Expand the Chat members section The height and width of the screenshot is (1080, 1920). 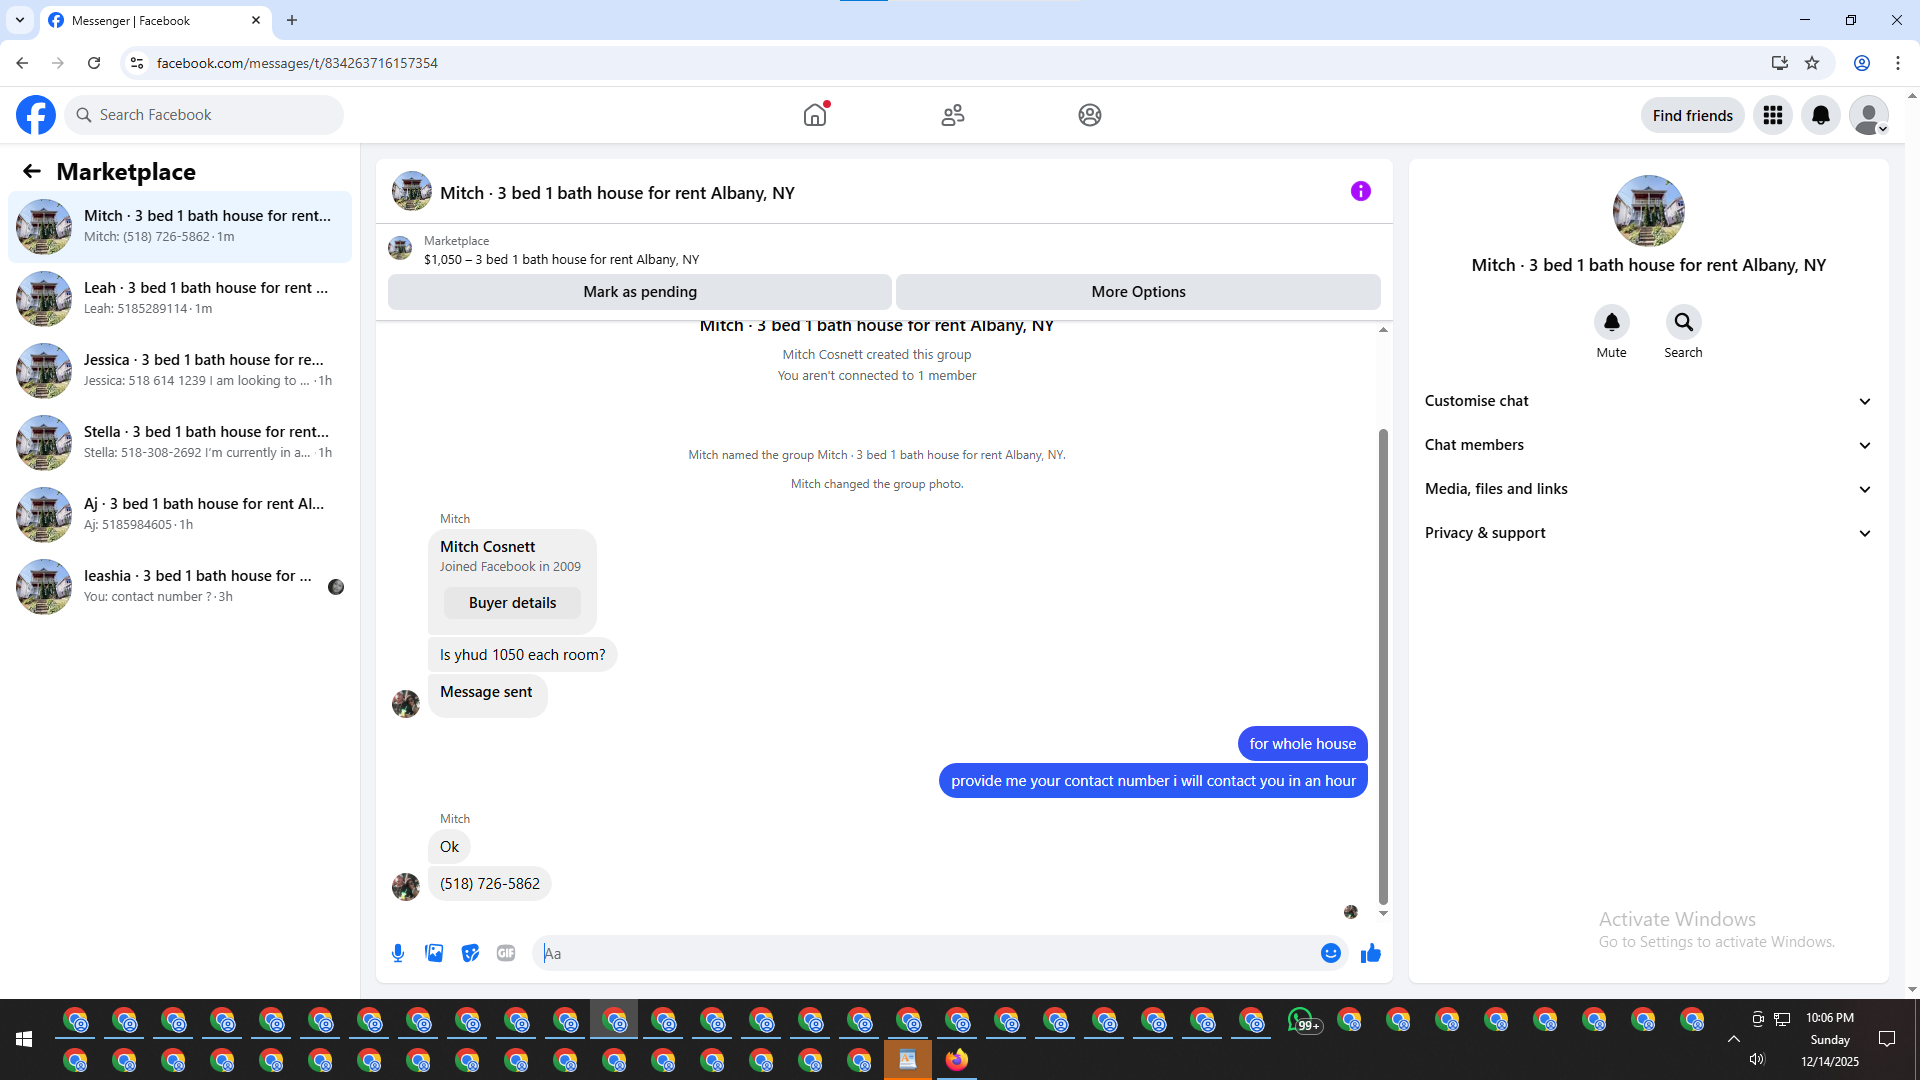click(1647, 445)
